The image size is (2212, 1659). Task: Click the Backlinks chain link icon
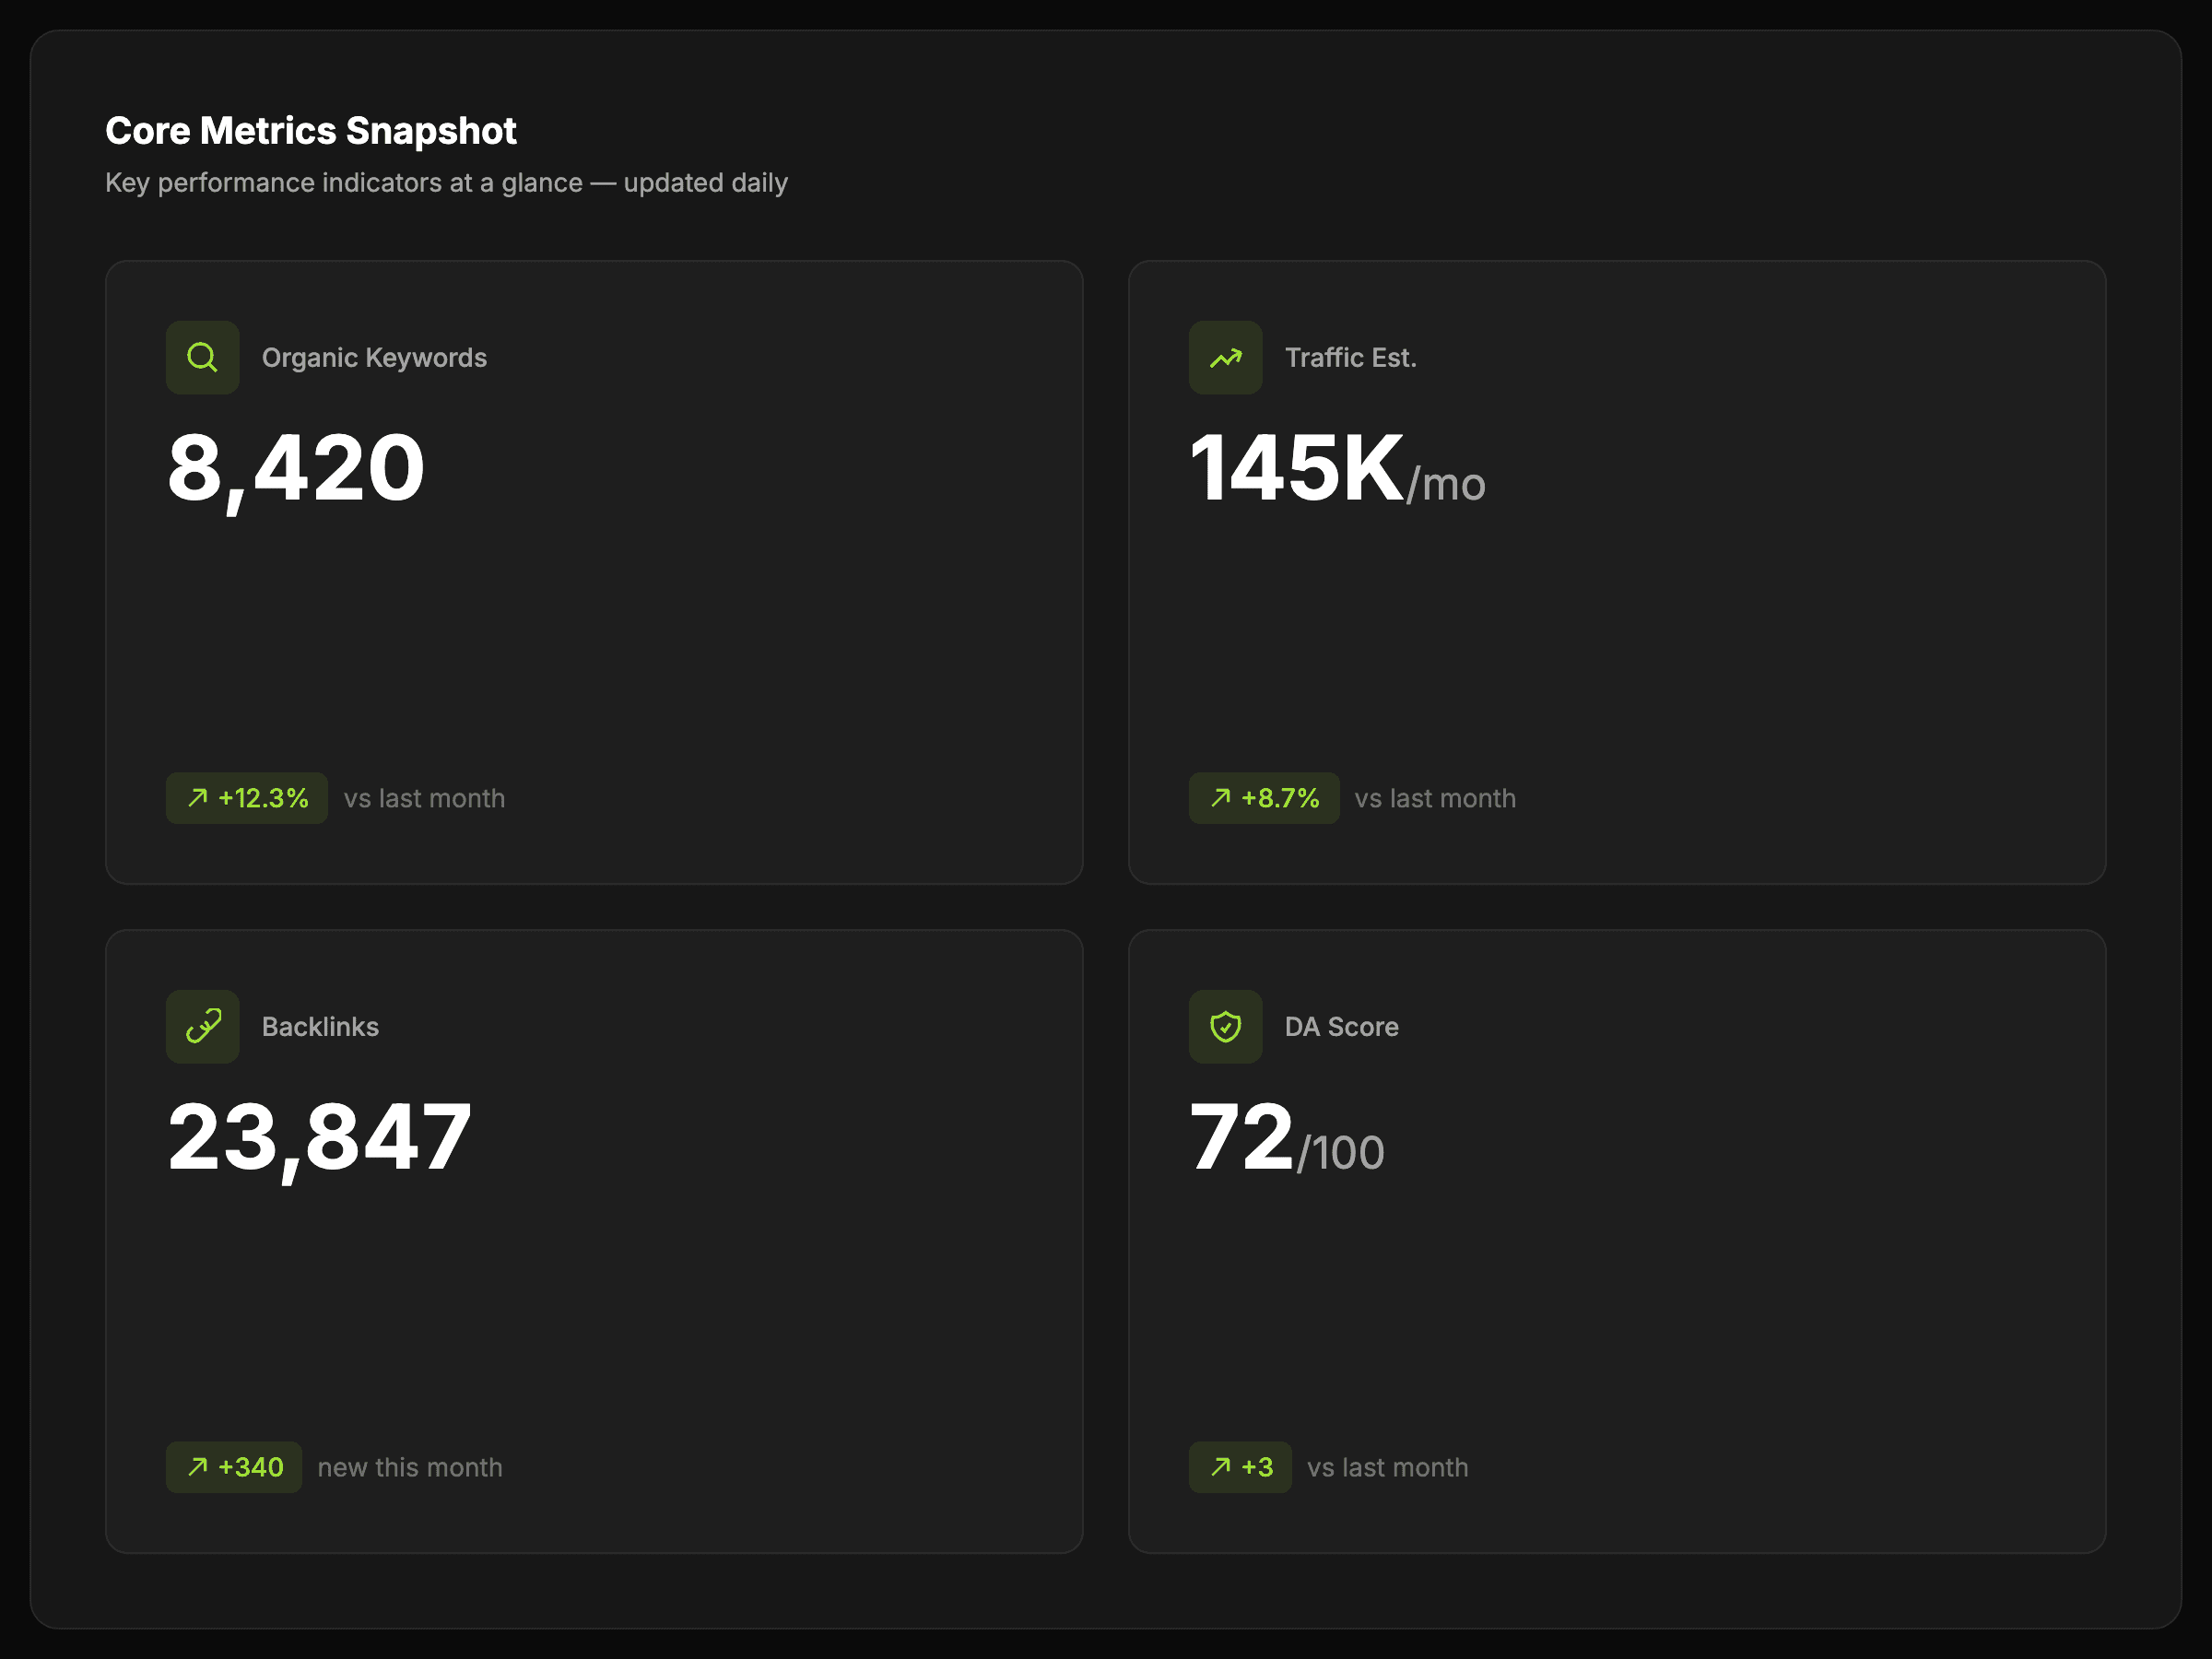tap(202, 1026)
